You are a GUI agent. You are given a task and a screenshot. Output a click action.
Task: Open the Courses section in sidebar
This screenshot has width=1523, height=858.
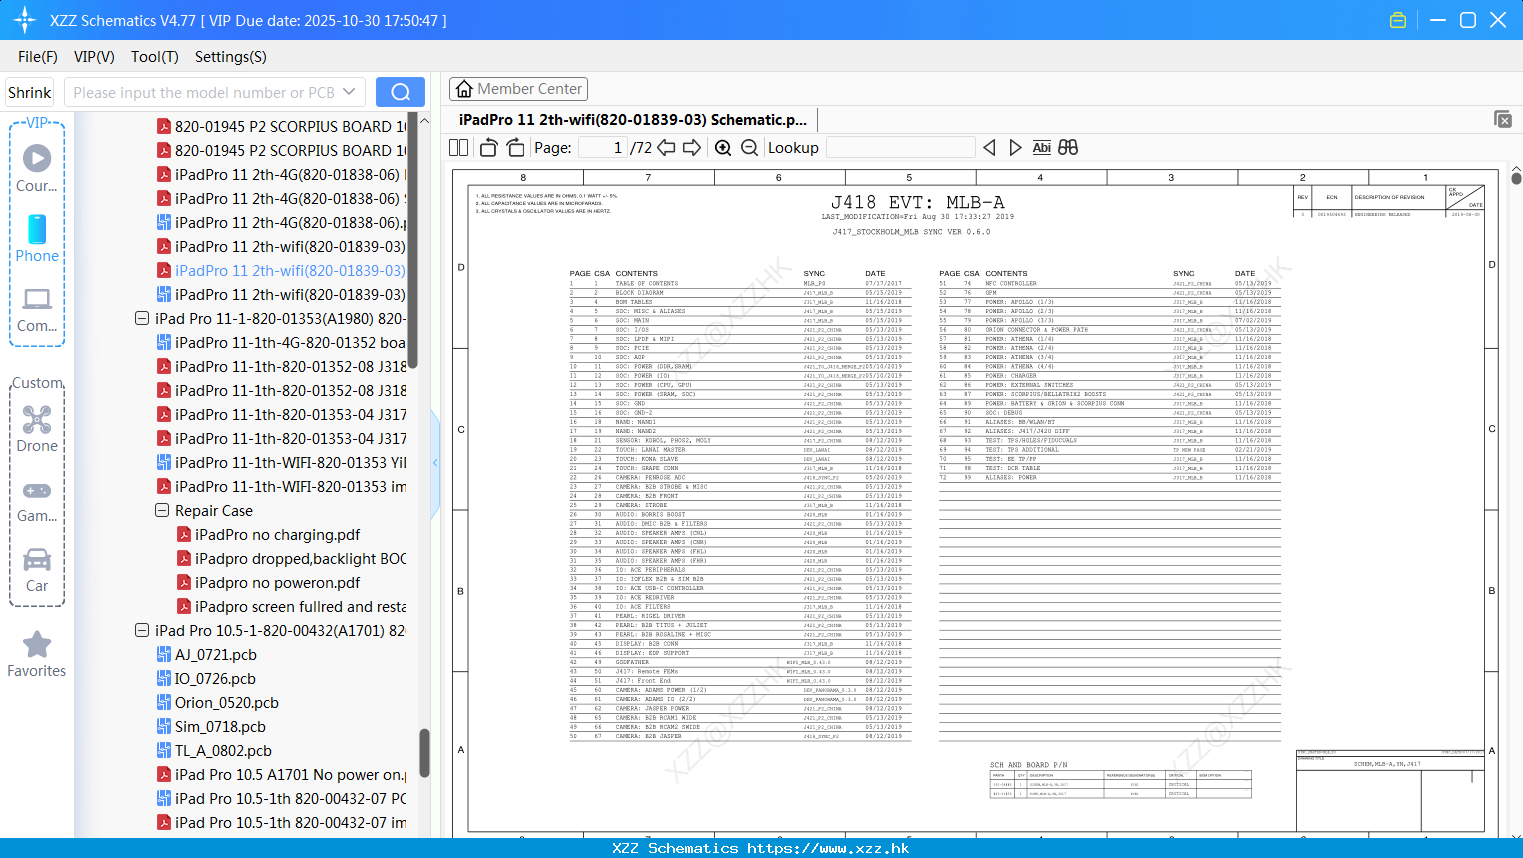37,168
